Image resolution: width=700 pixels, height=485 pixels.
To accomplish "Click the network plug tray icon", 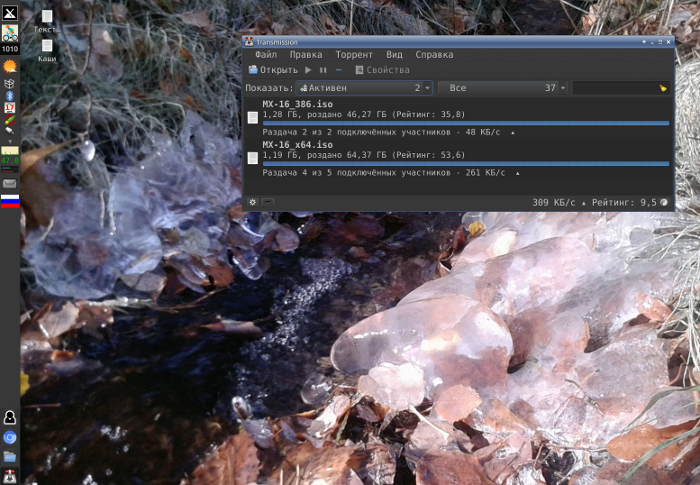I will click(9, 130).
